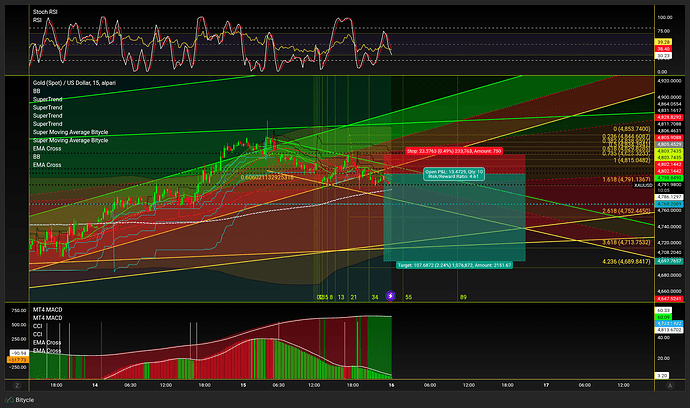Click white MACD value tag -90.94
The width and height of the screenshot is (690, 408).
pyautogui.click(x=18, y=353)
